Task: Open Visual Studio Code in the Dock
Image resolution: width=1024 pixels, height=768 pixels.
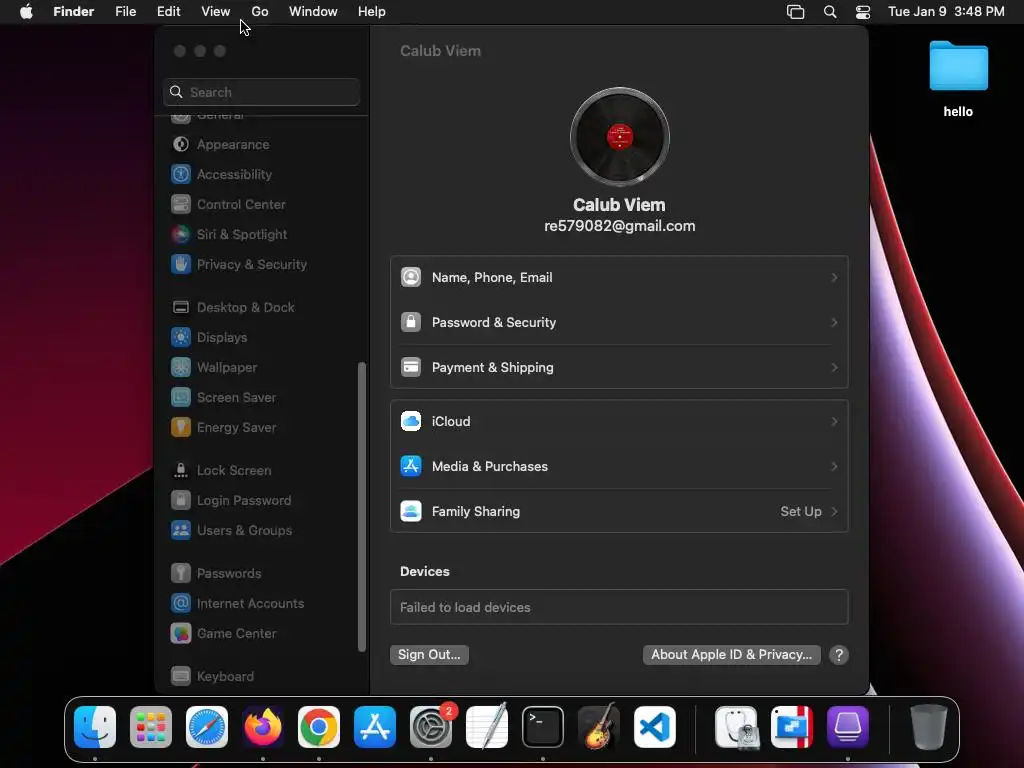Action: pos(654,728)
